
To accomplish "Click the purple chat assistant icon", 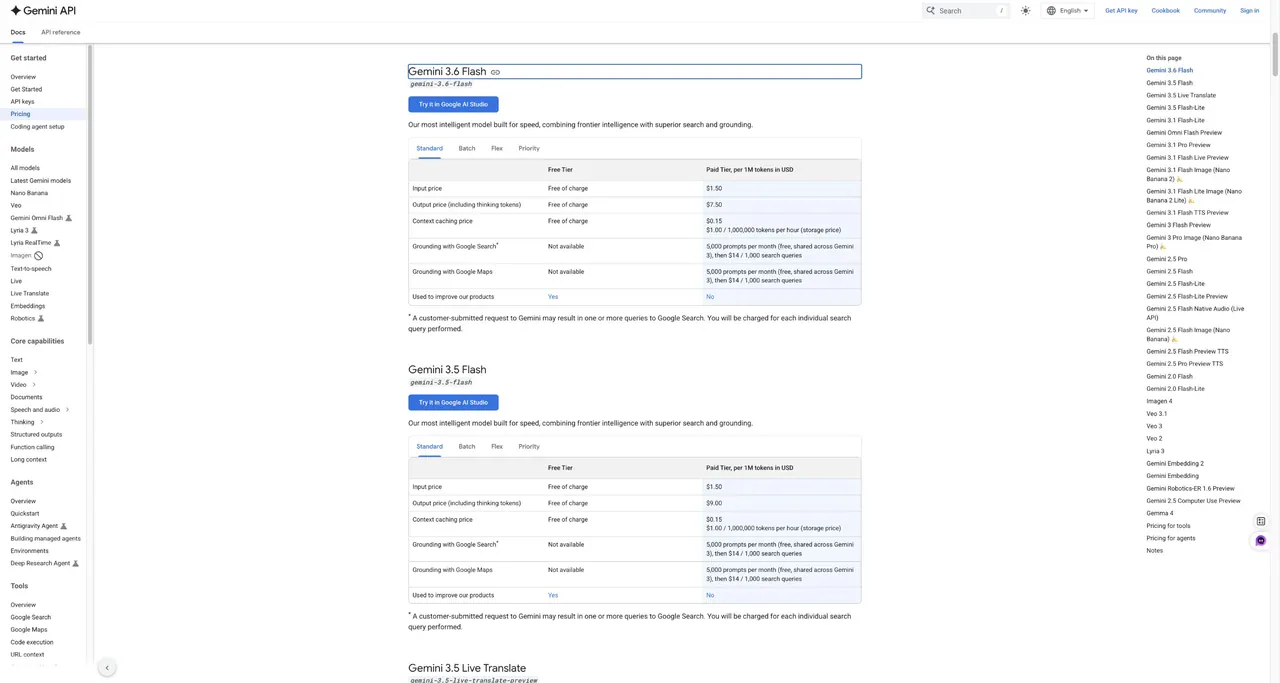I will pyautogui.click(x=1261, y=541).
